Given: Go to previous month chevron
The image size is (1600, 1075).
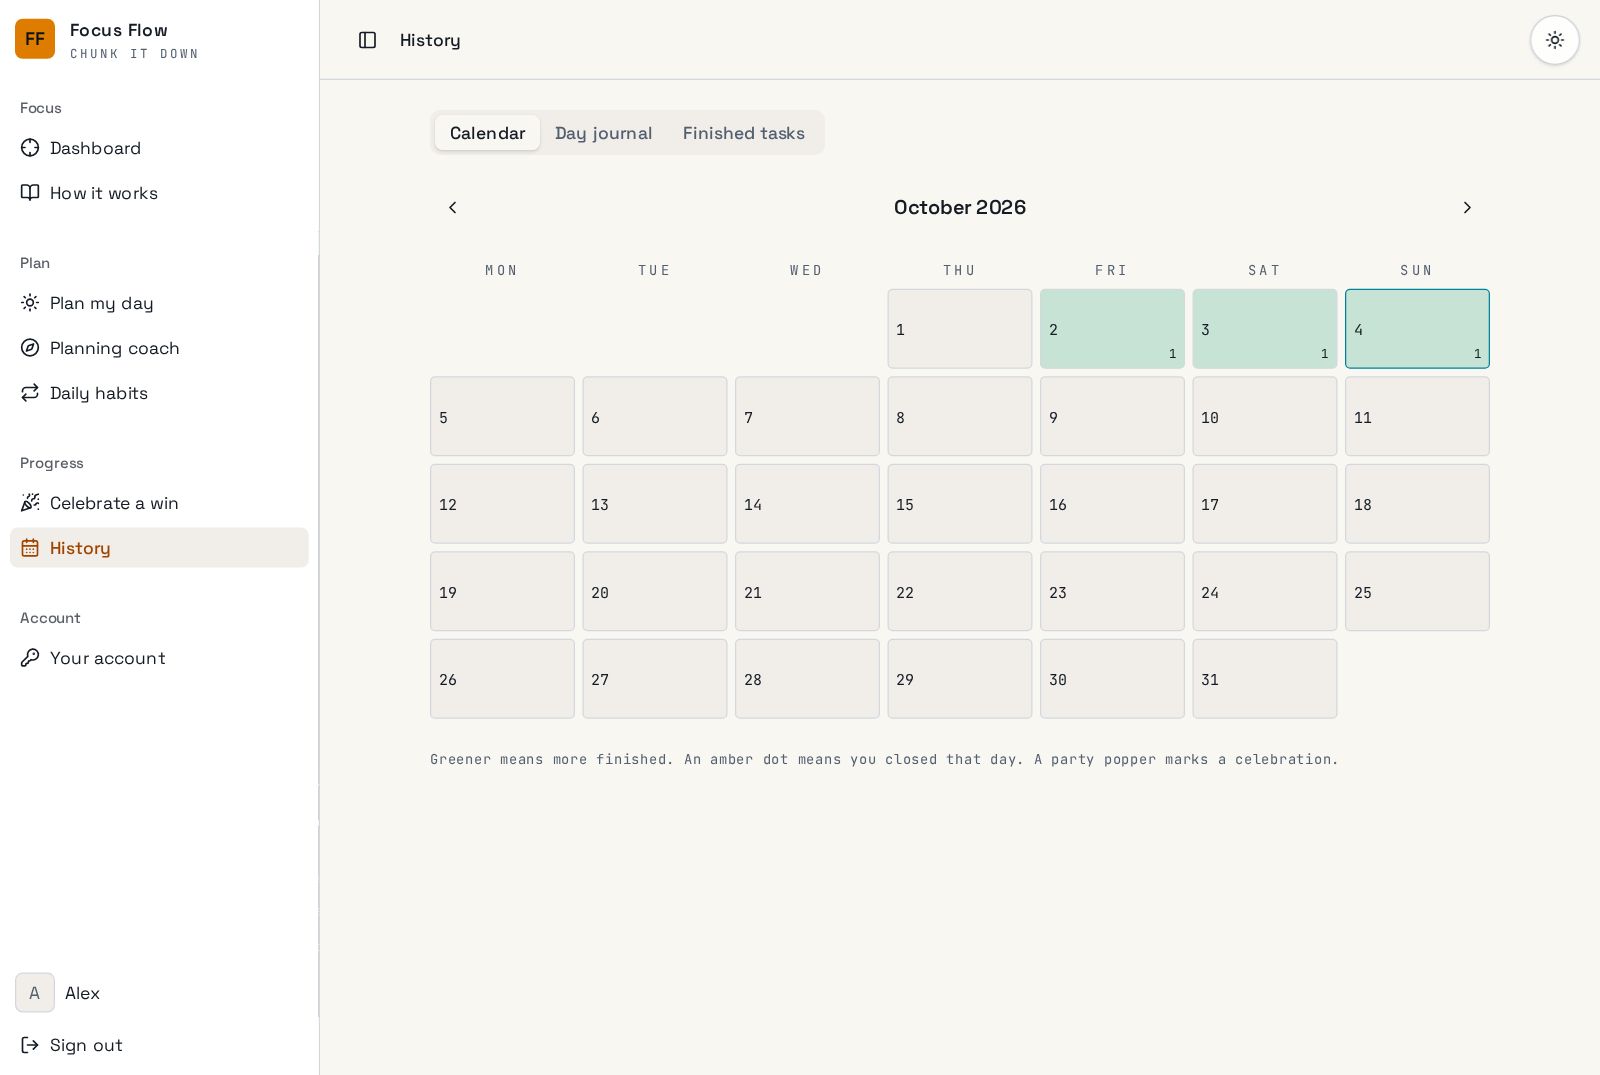Looking at the screenshot, I should (x=452, y=207).
